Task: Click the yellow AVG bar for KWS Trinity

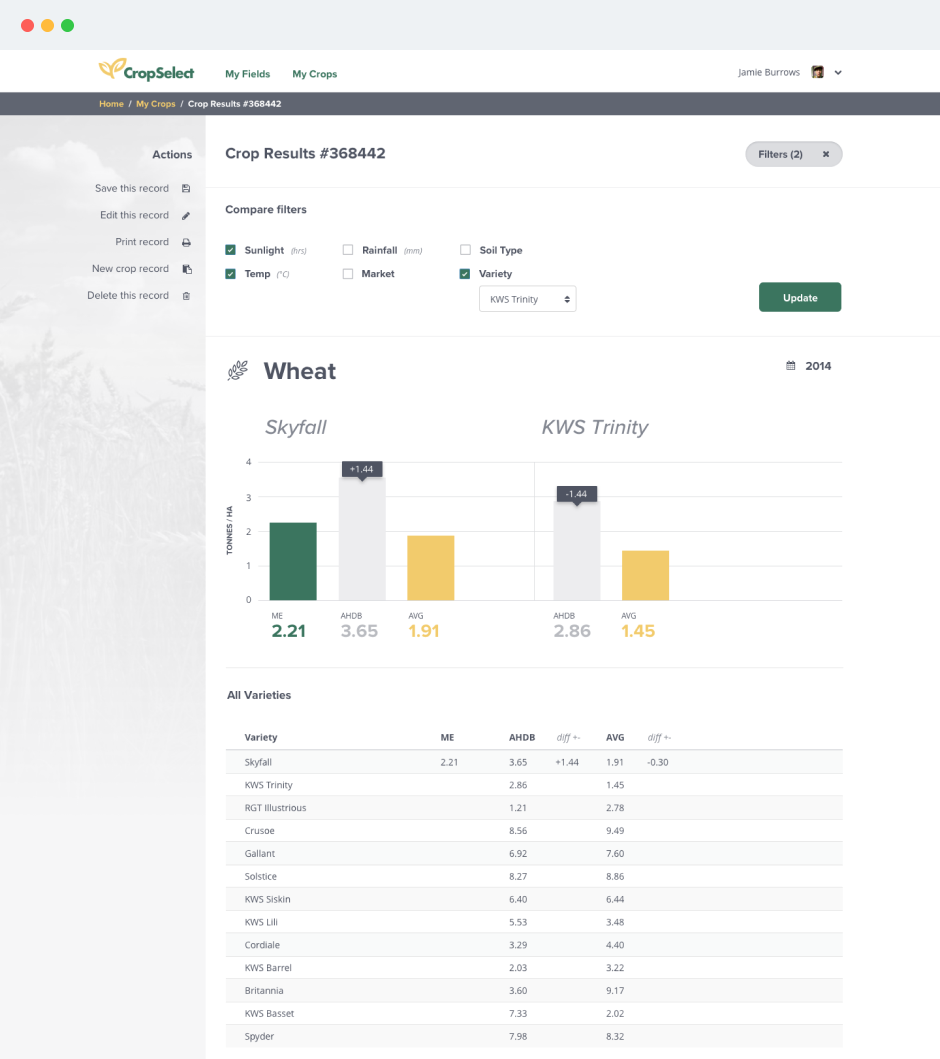Action: pos(646,575)
